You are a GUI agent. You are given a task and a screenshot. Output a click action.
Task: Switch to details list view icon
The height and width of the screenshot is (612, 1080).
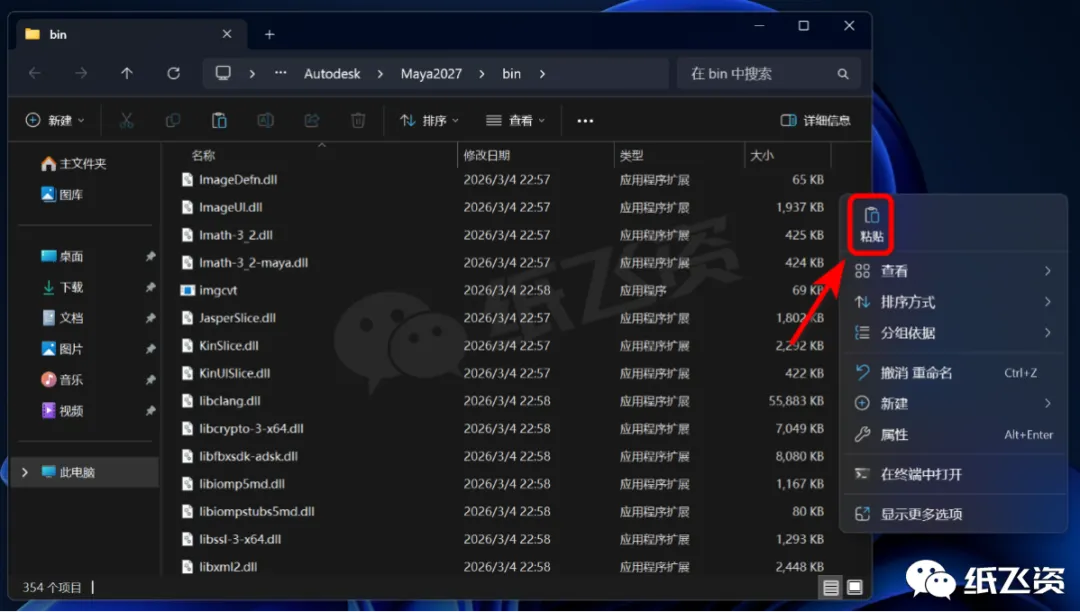(831, 587)
